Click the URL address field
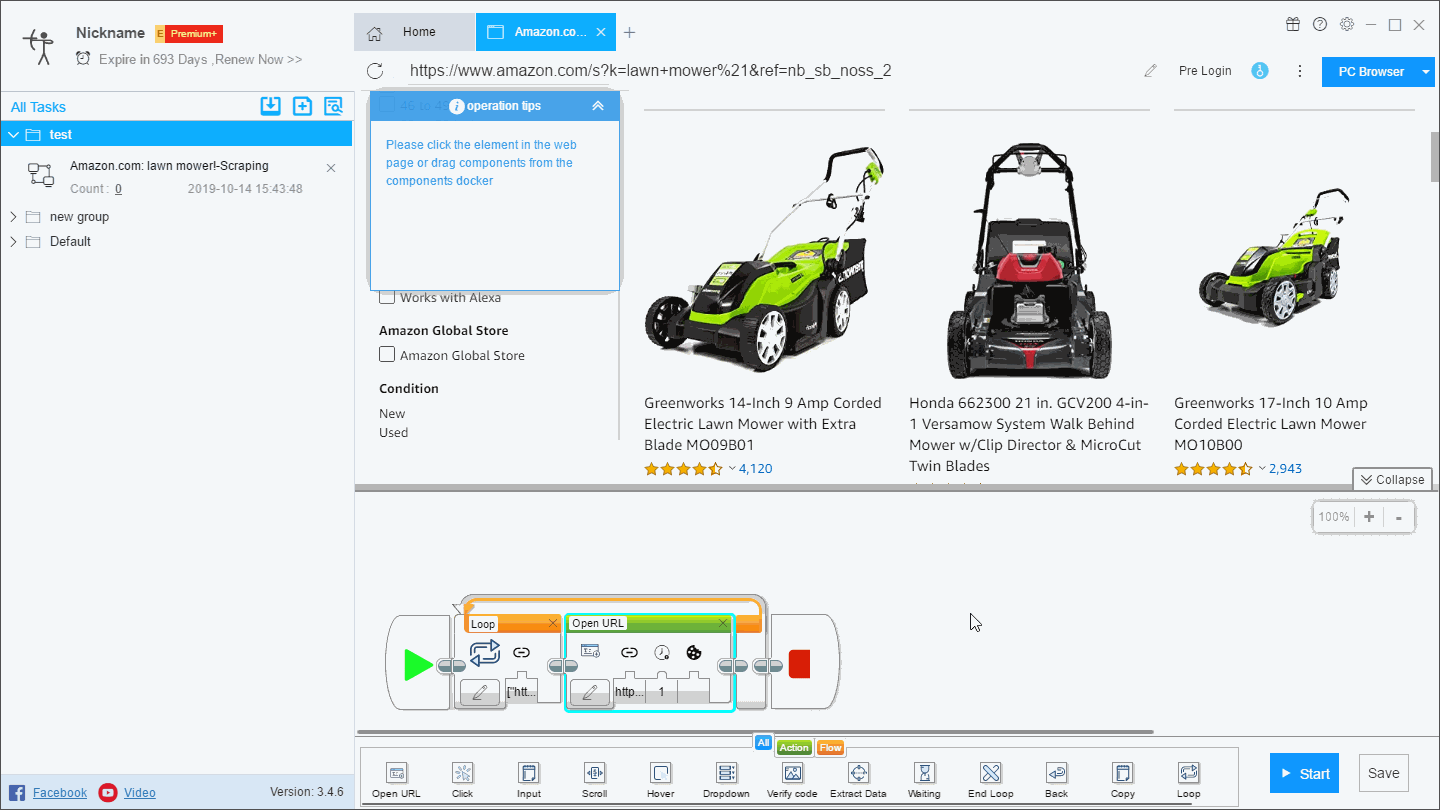The image size is (1440, 810). tap(650, 71)
